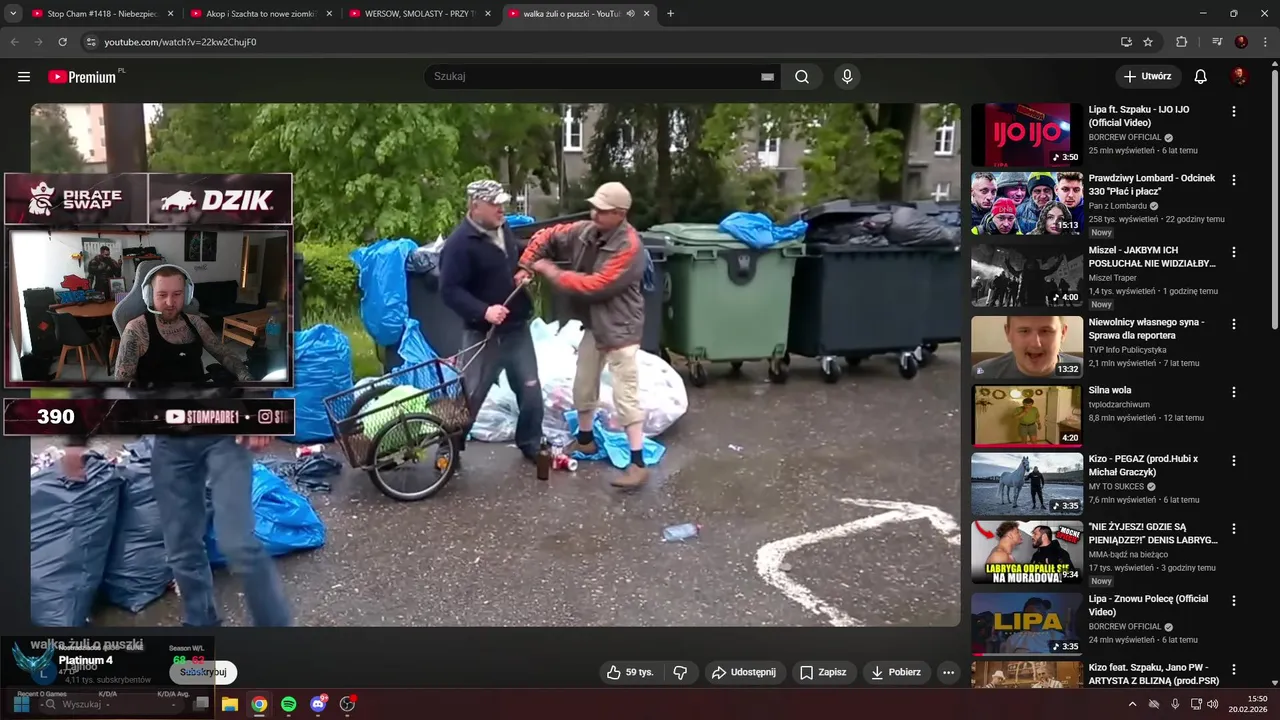This screenshot has width=1280, height=720.
Task: Close the Stop Cham #1418 tab
Action: click(x=170, y=14)
